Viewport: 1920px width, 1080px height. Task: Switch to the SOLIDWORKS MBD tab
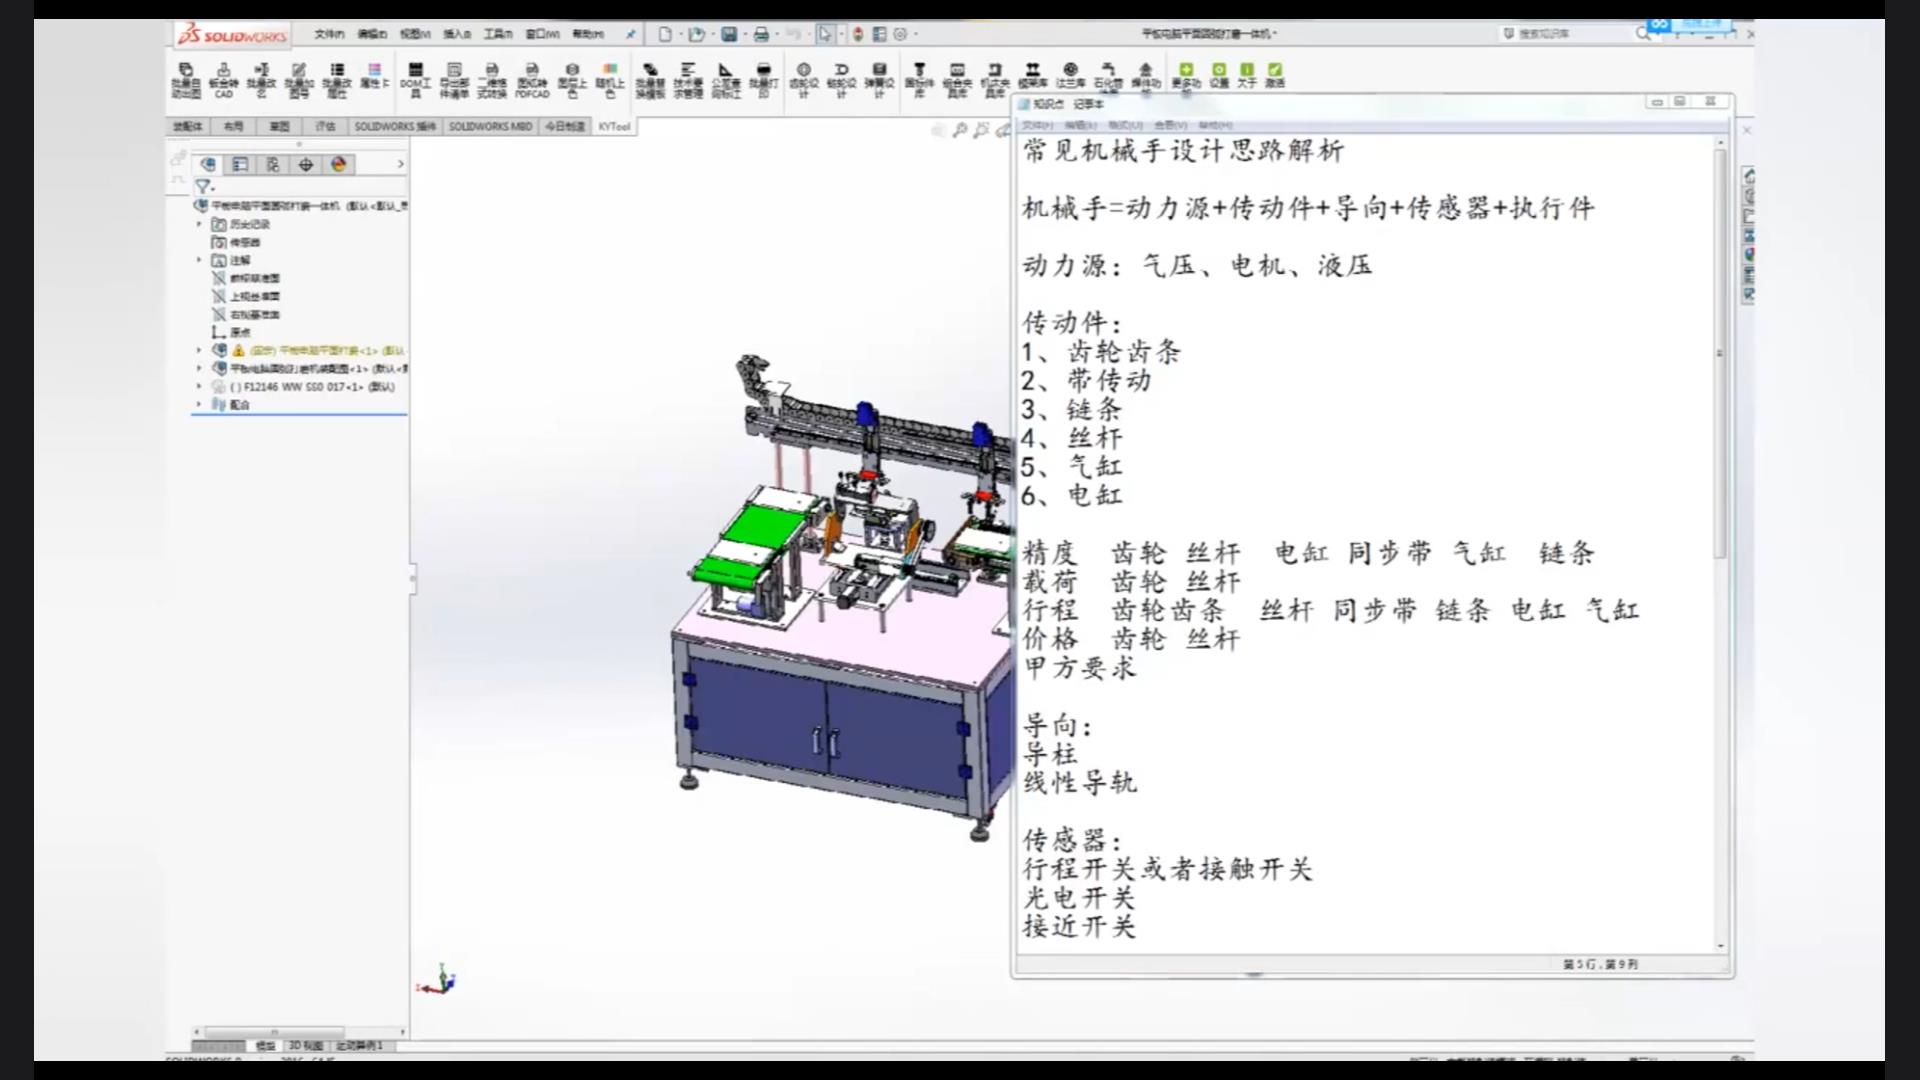tap(490, 126)
